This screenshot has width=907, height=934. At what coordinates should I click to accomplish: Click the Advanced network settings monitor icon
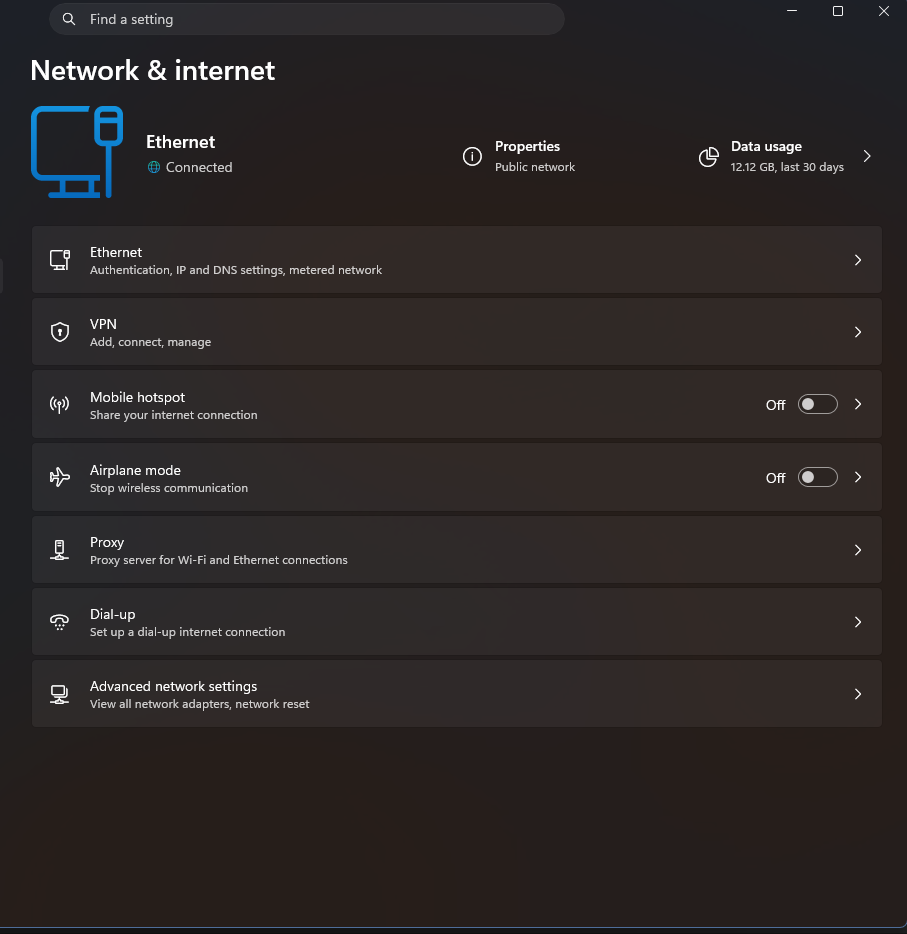pyautogui.click(x=60, y=694)
